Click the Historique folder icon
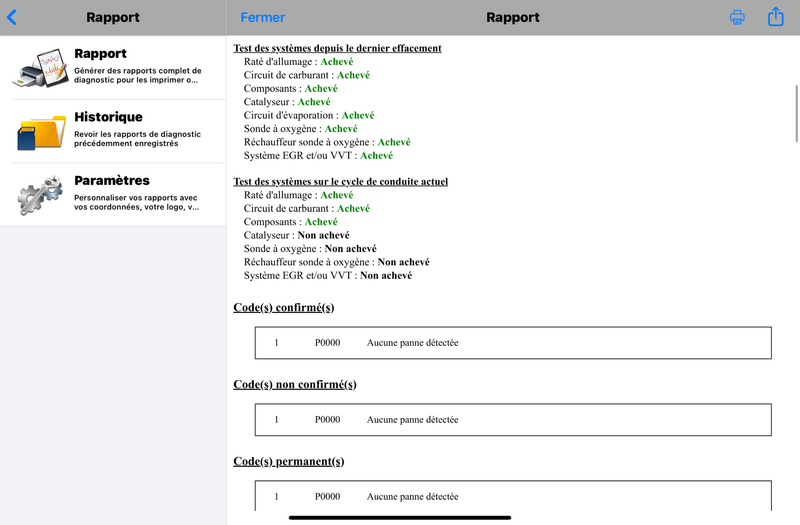This screenshot has width=800, height=525. tap(41, 132)
